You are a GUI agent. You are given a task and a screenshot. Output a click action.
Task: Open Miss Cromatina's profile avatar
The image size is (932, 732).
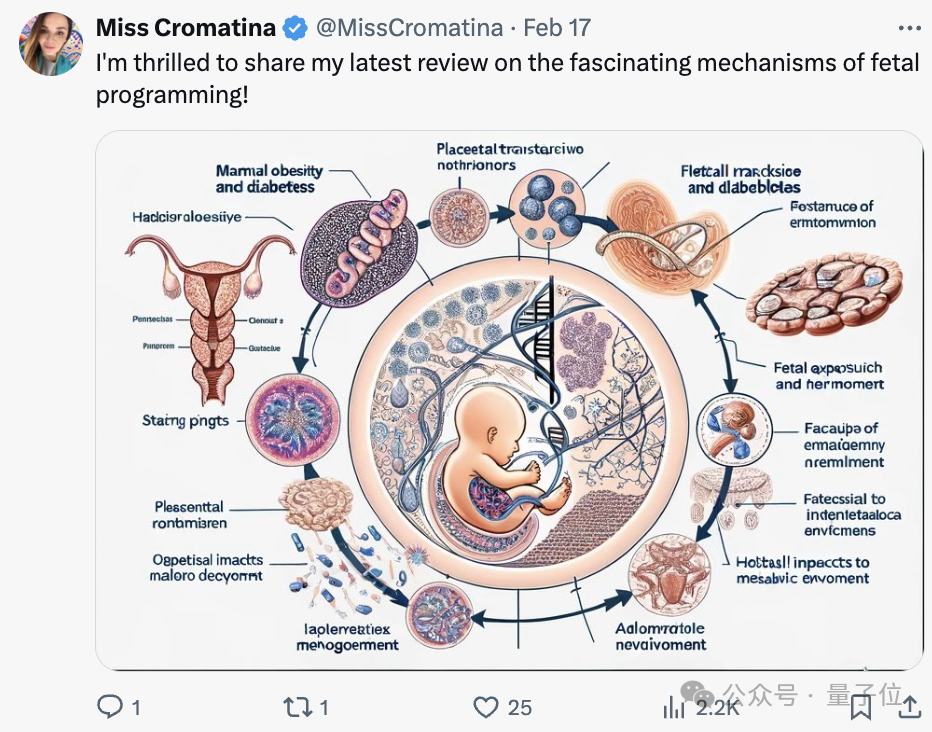[x=50, y=43]
